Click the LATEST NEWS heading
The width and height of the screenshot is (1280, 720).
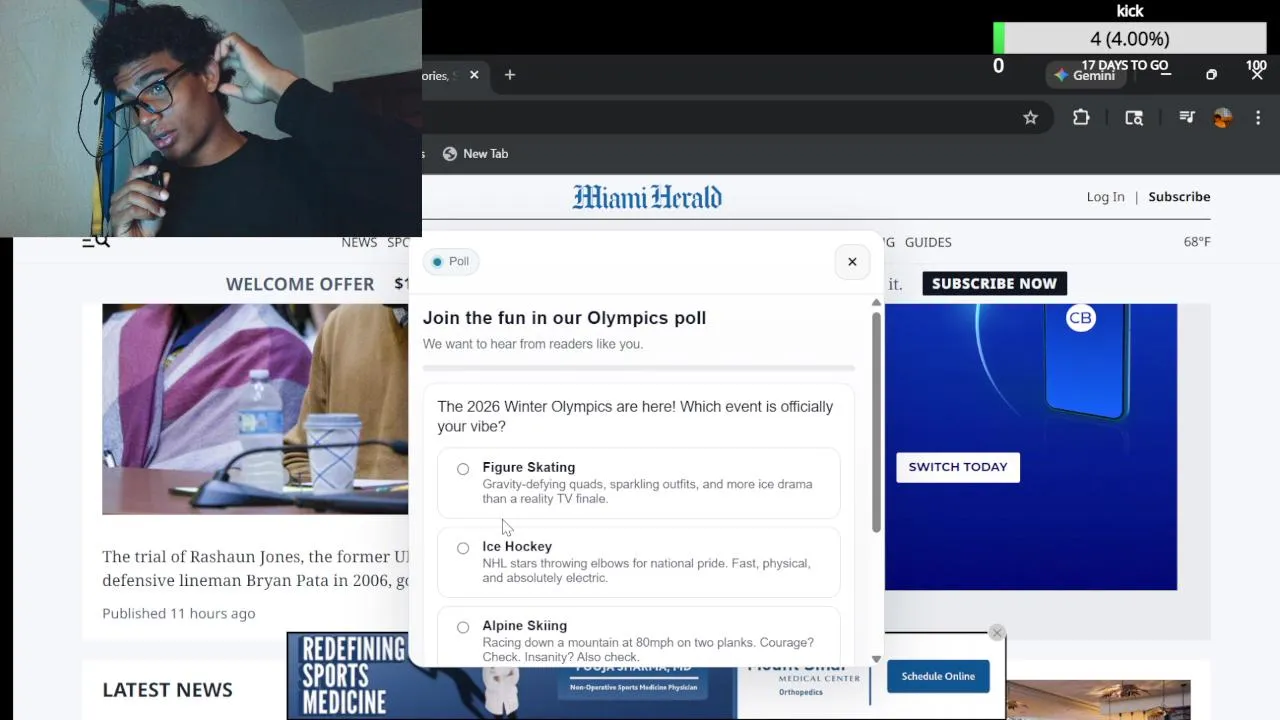click(x=167, y=689)
